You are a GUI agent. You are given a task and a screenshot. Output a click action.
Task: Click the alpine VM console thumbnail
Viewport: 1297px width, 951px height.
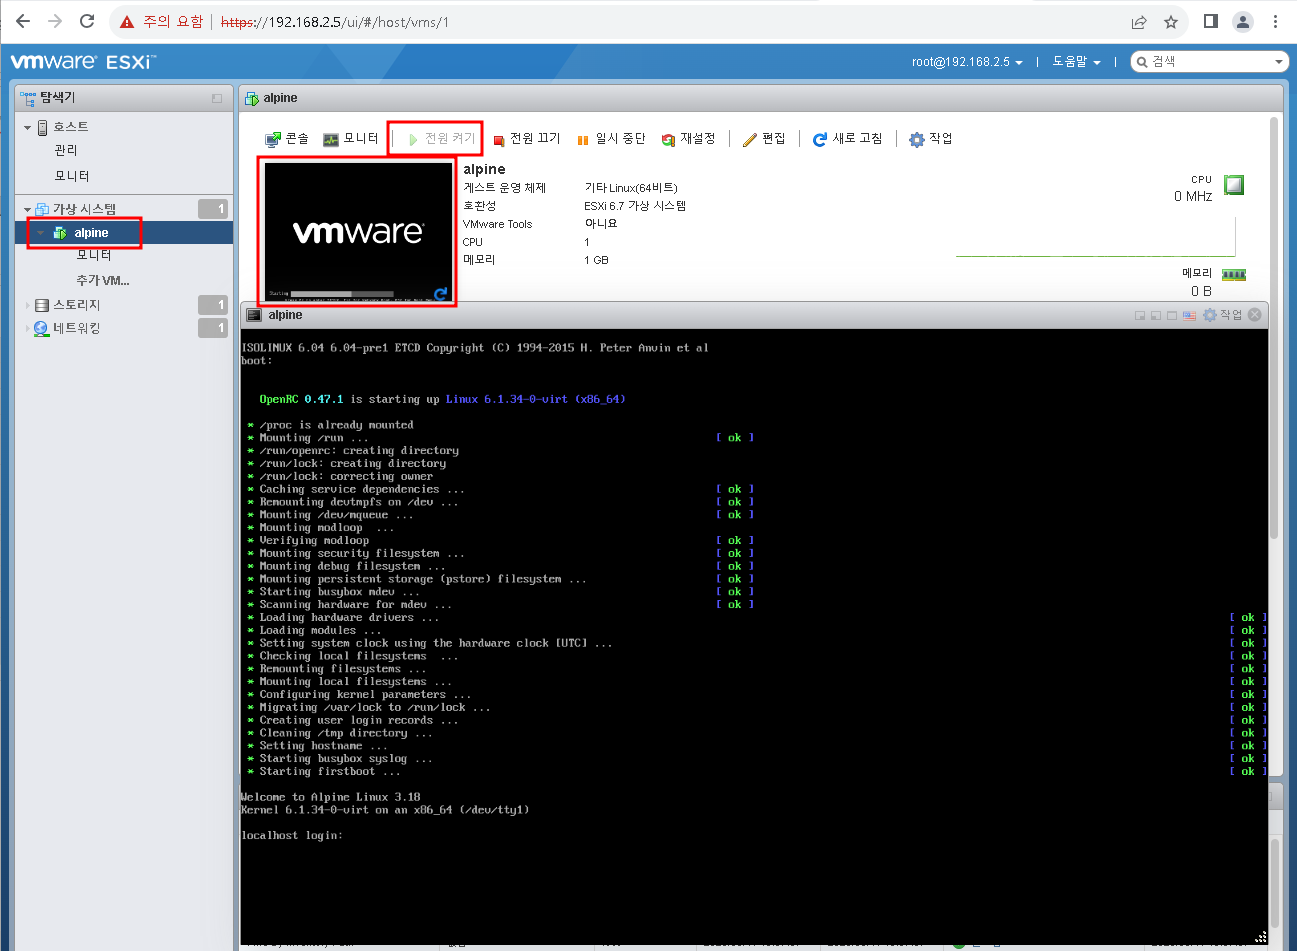click(x=357, y=232)
